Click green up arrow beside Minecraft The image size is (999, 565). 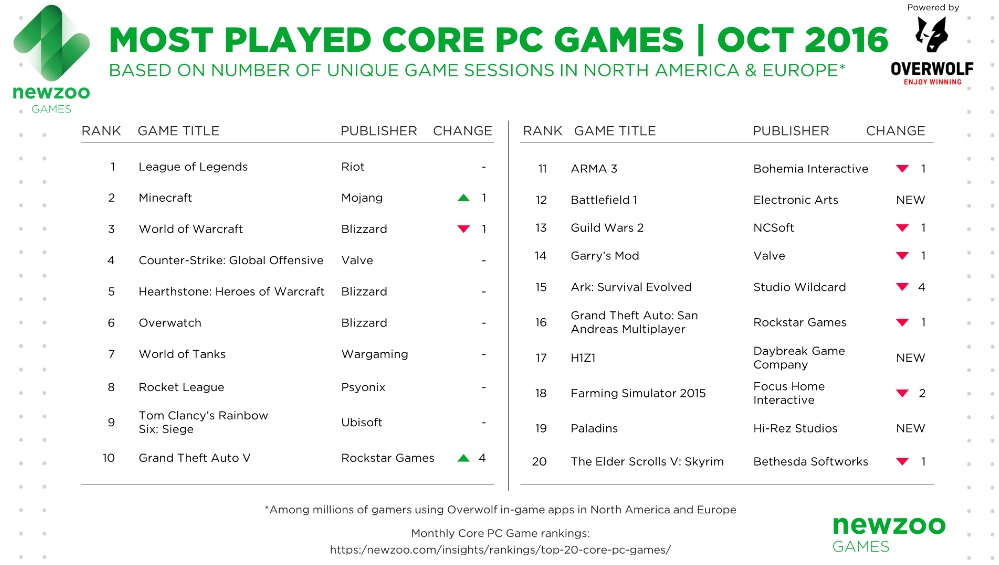[463, 198]
